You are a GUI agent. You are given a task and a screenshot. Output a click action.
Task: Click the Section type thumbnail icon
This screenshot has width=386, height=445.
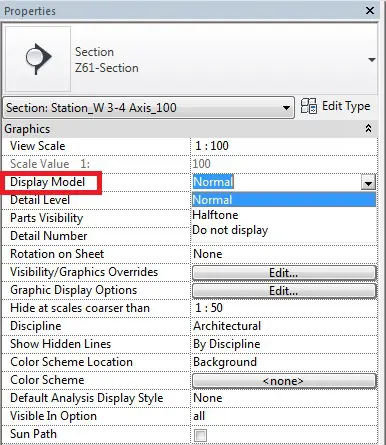coord(38,59)
